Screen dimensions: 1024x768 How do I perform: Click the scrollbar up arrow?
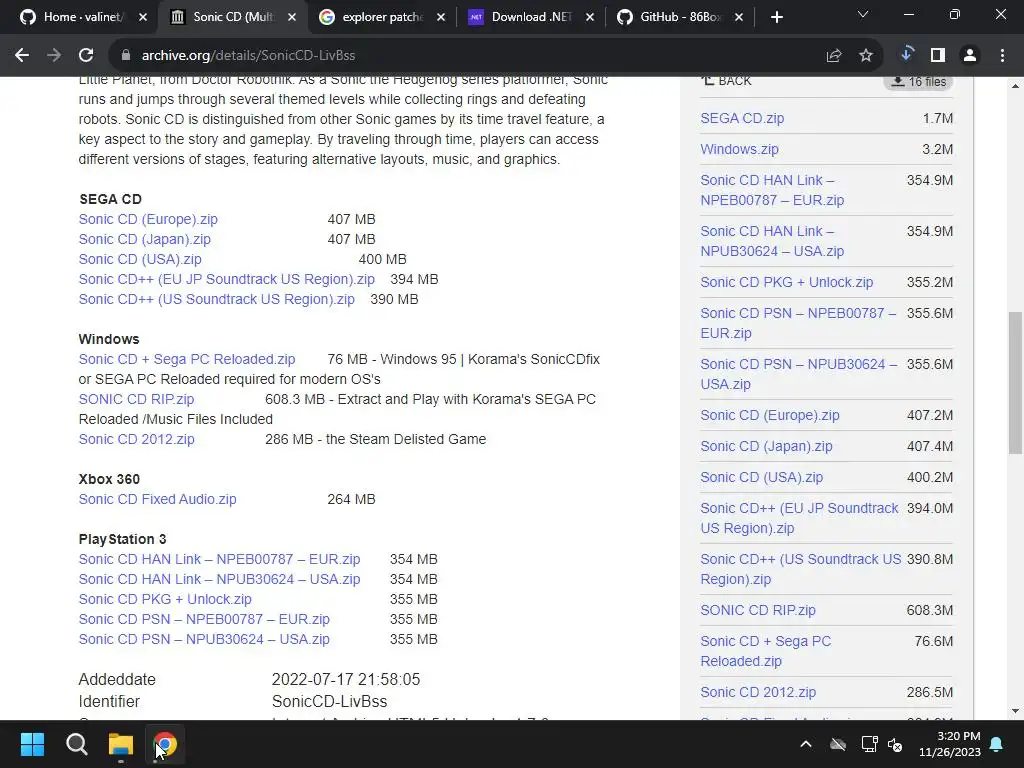click(x=1015, y=85)
